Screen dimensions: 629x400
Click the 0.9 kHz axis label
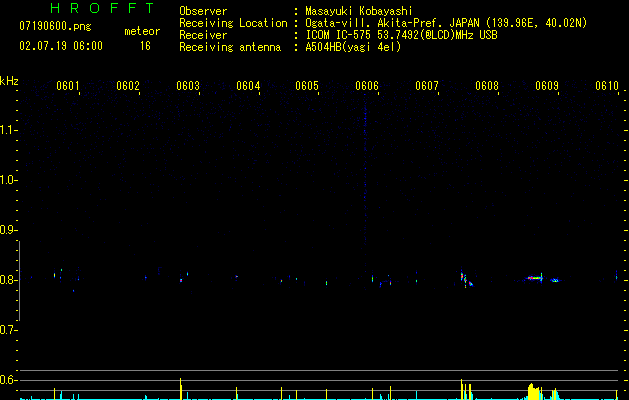click(x=8, y=230)
